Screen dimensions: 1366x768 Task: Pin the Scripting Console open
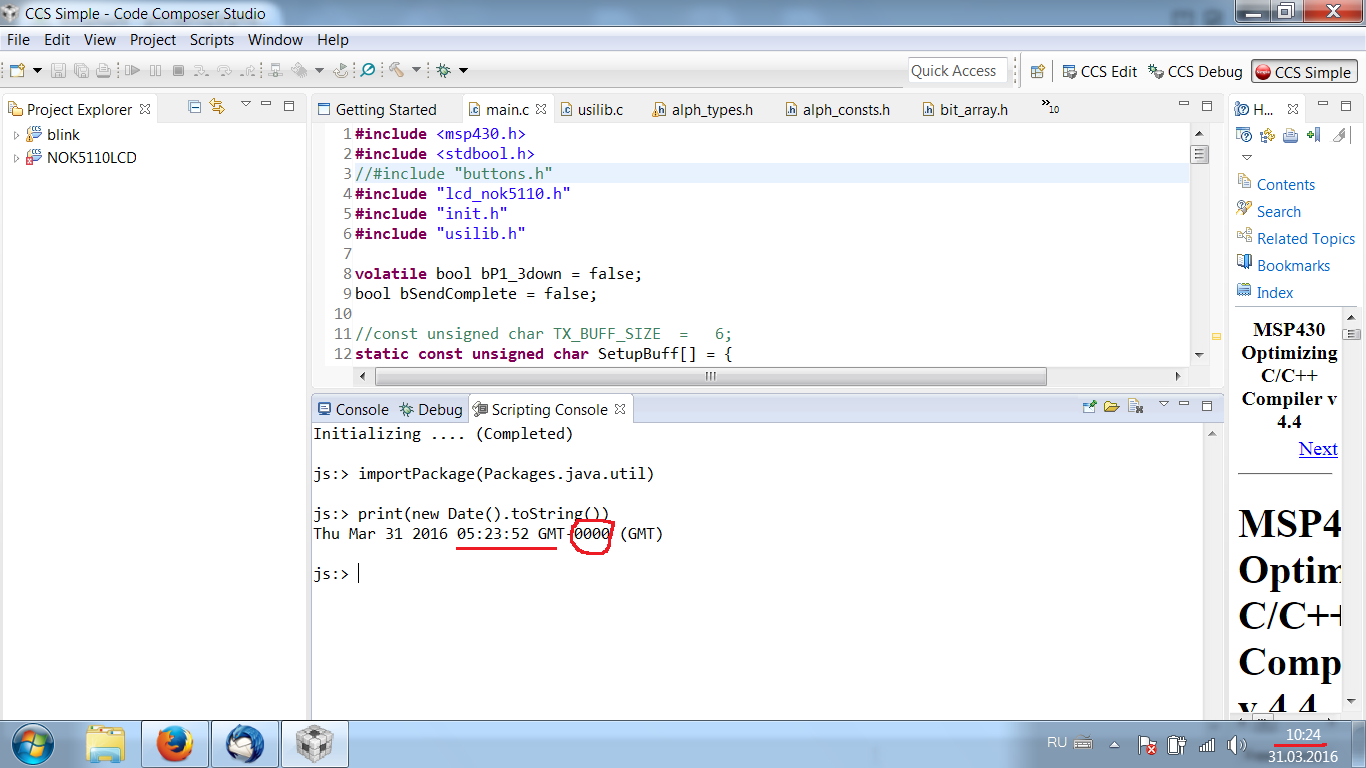click(1089, 406)
